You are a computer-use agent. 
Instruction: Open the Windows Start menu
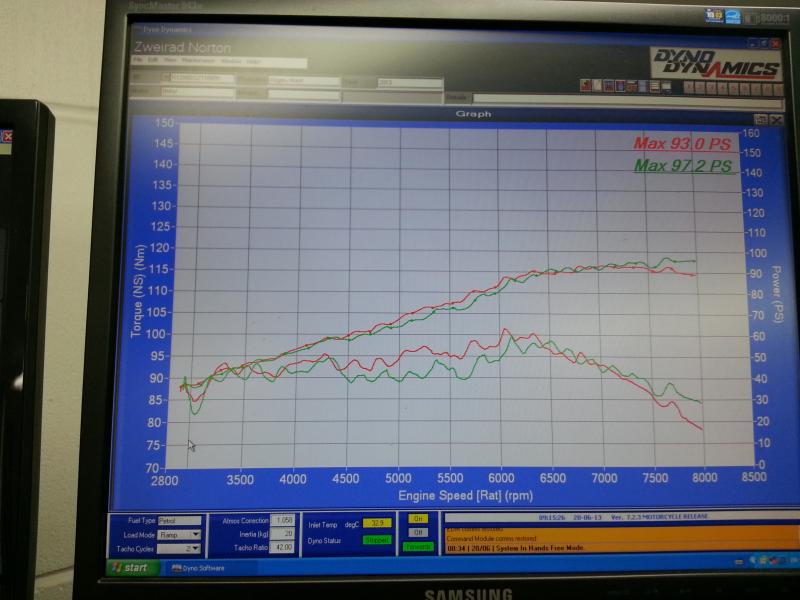click(130, 568)
